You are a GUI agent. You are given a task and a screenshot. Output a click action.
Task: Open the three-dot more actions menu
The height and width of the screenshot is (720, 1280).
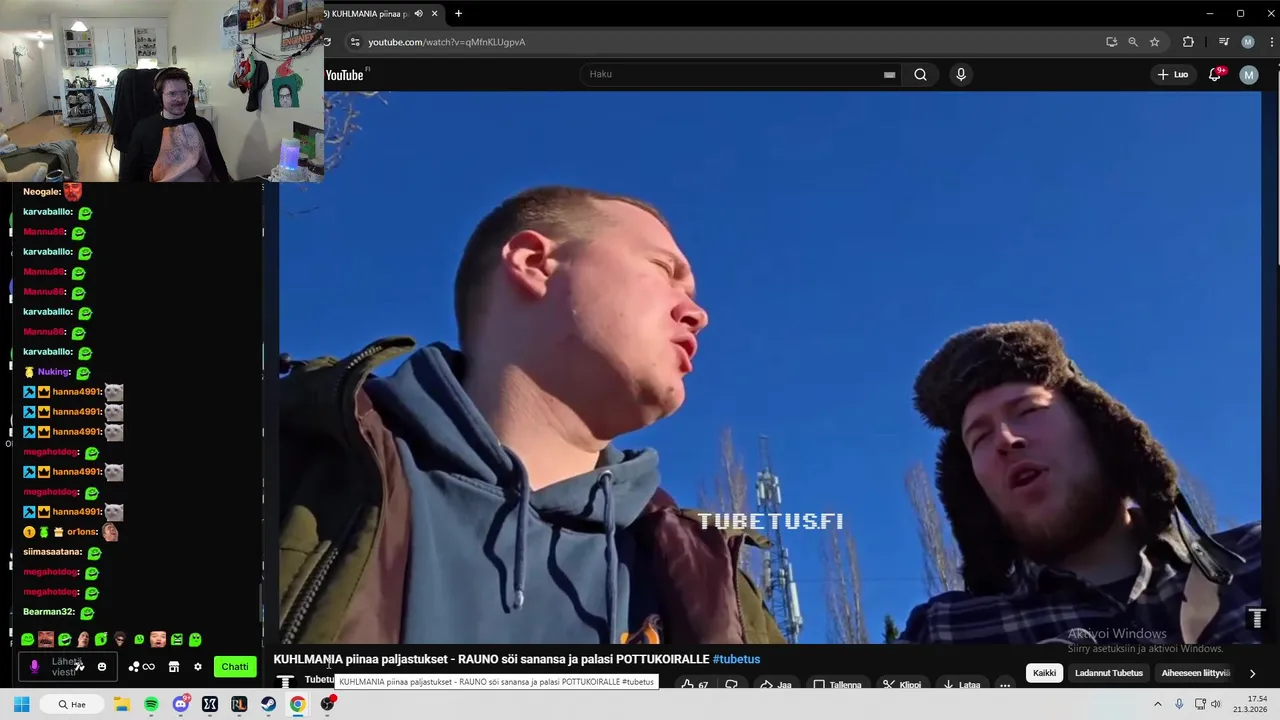tap(1005, 685)
